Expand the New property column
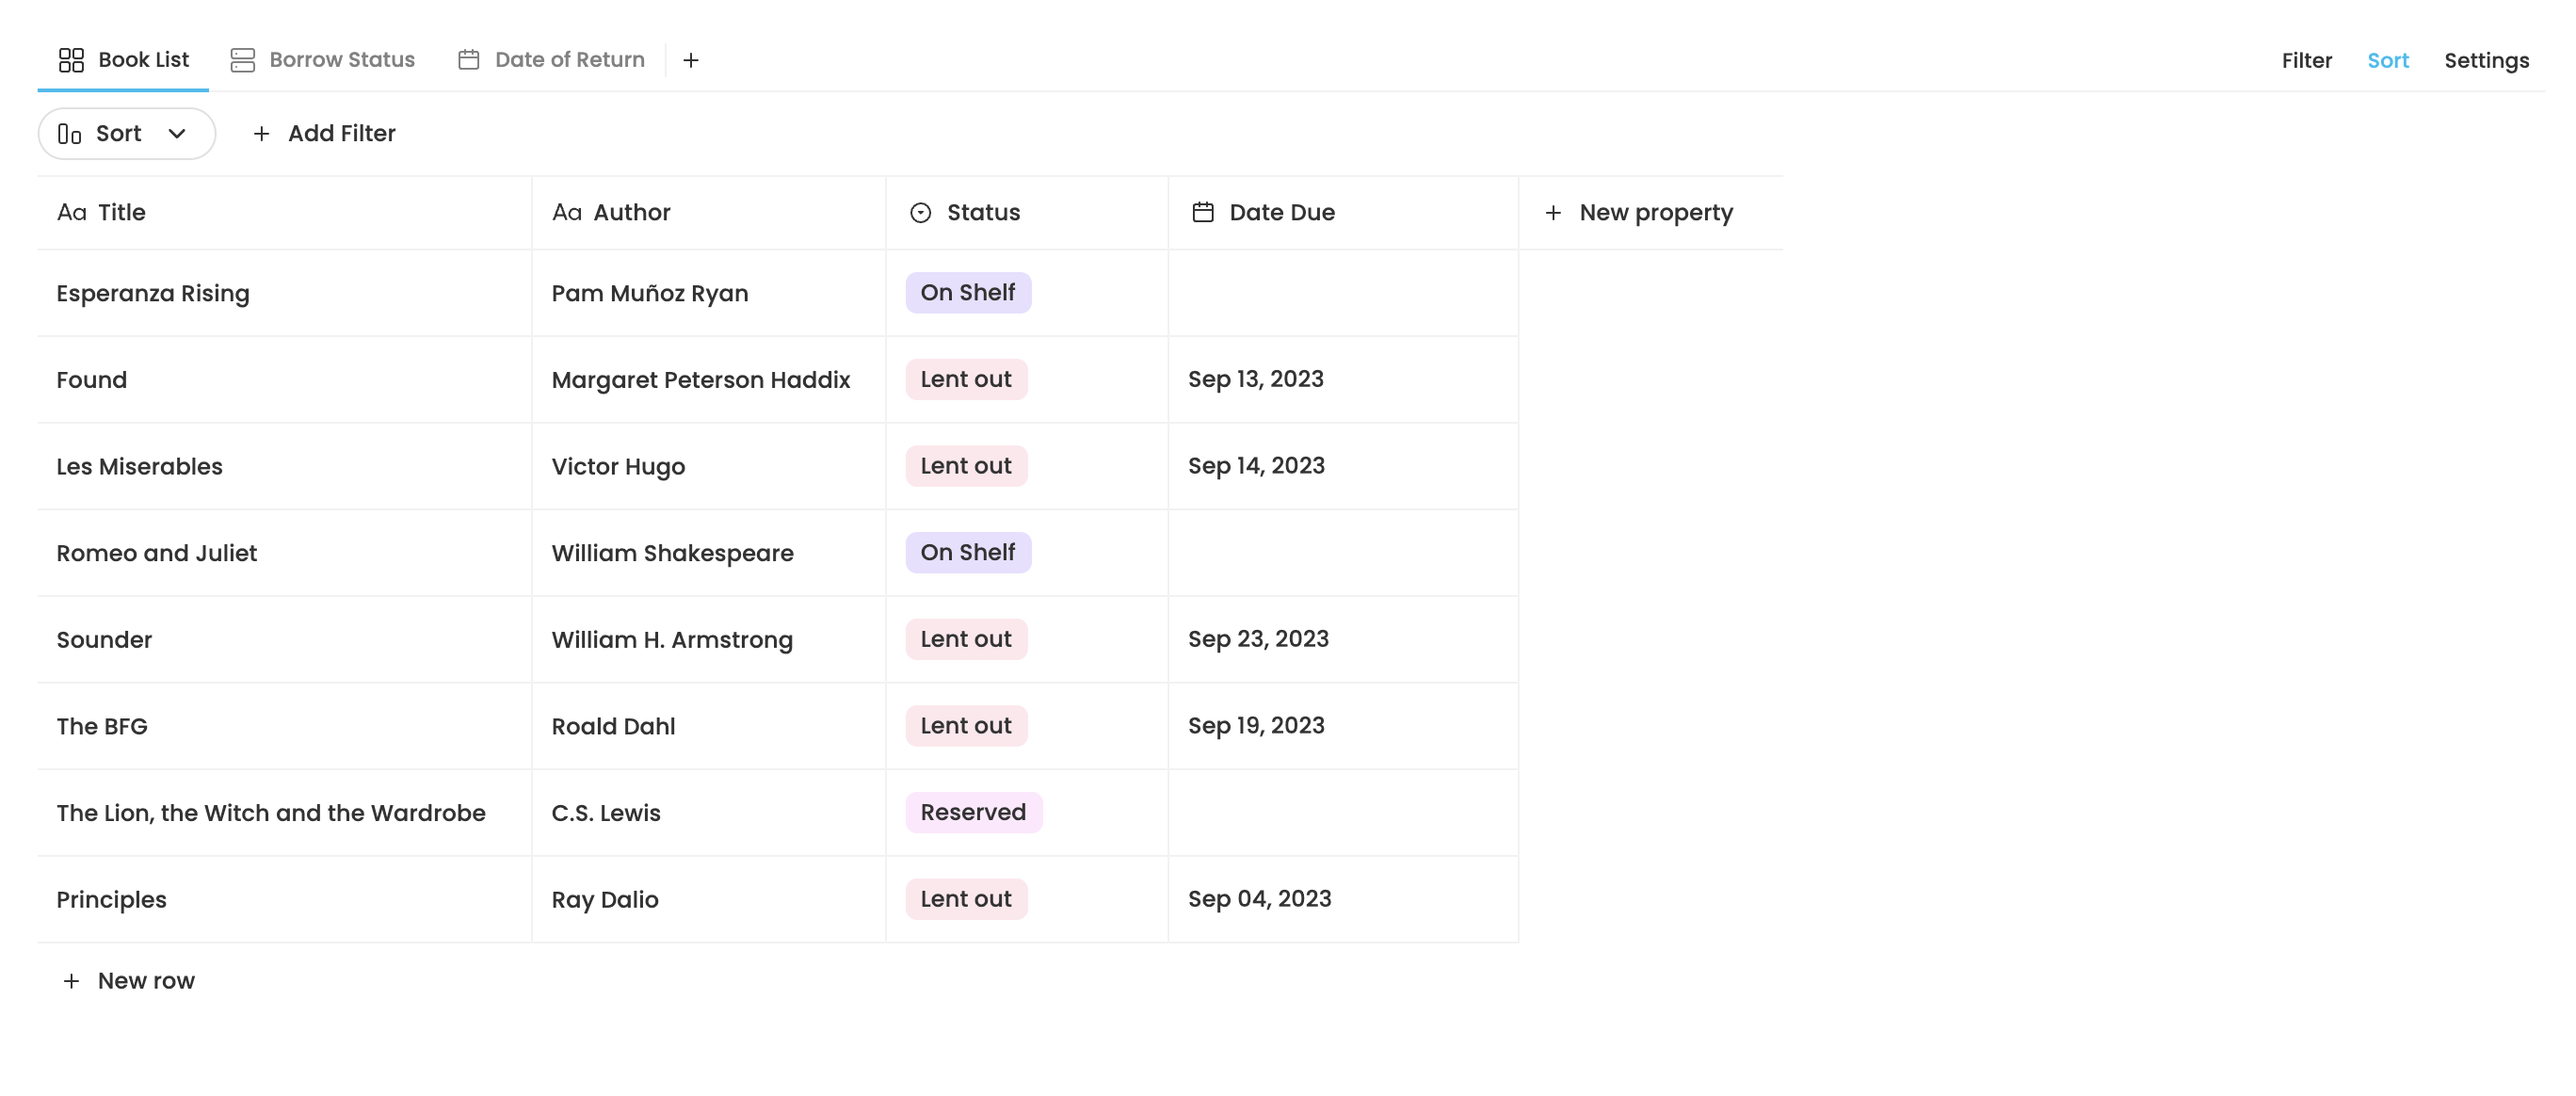 coord(1638,212)
